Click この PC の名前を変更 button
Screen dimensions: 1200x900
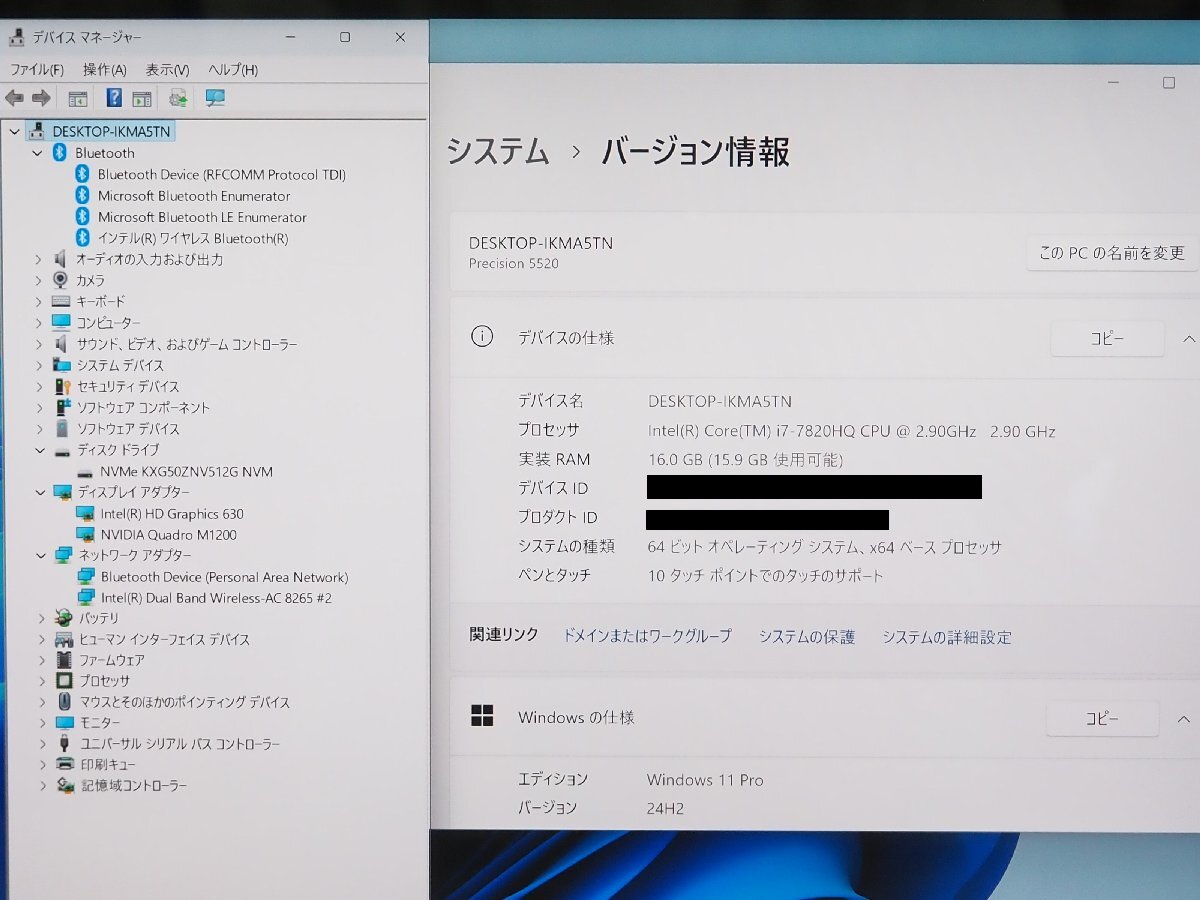pos(1111,253)
